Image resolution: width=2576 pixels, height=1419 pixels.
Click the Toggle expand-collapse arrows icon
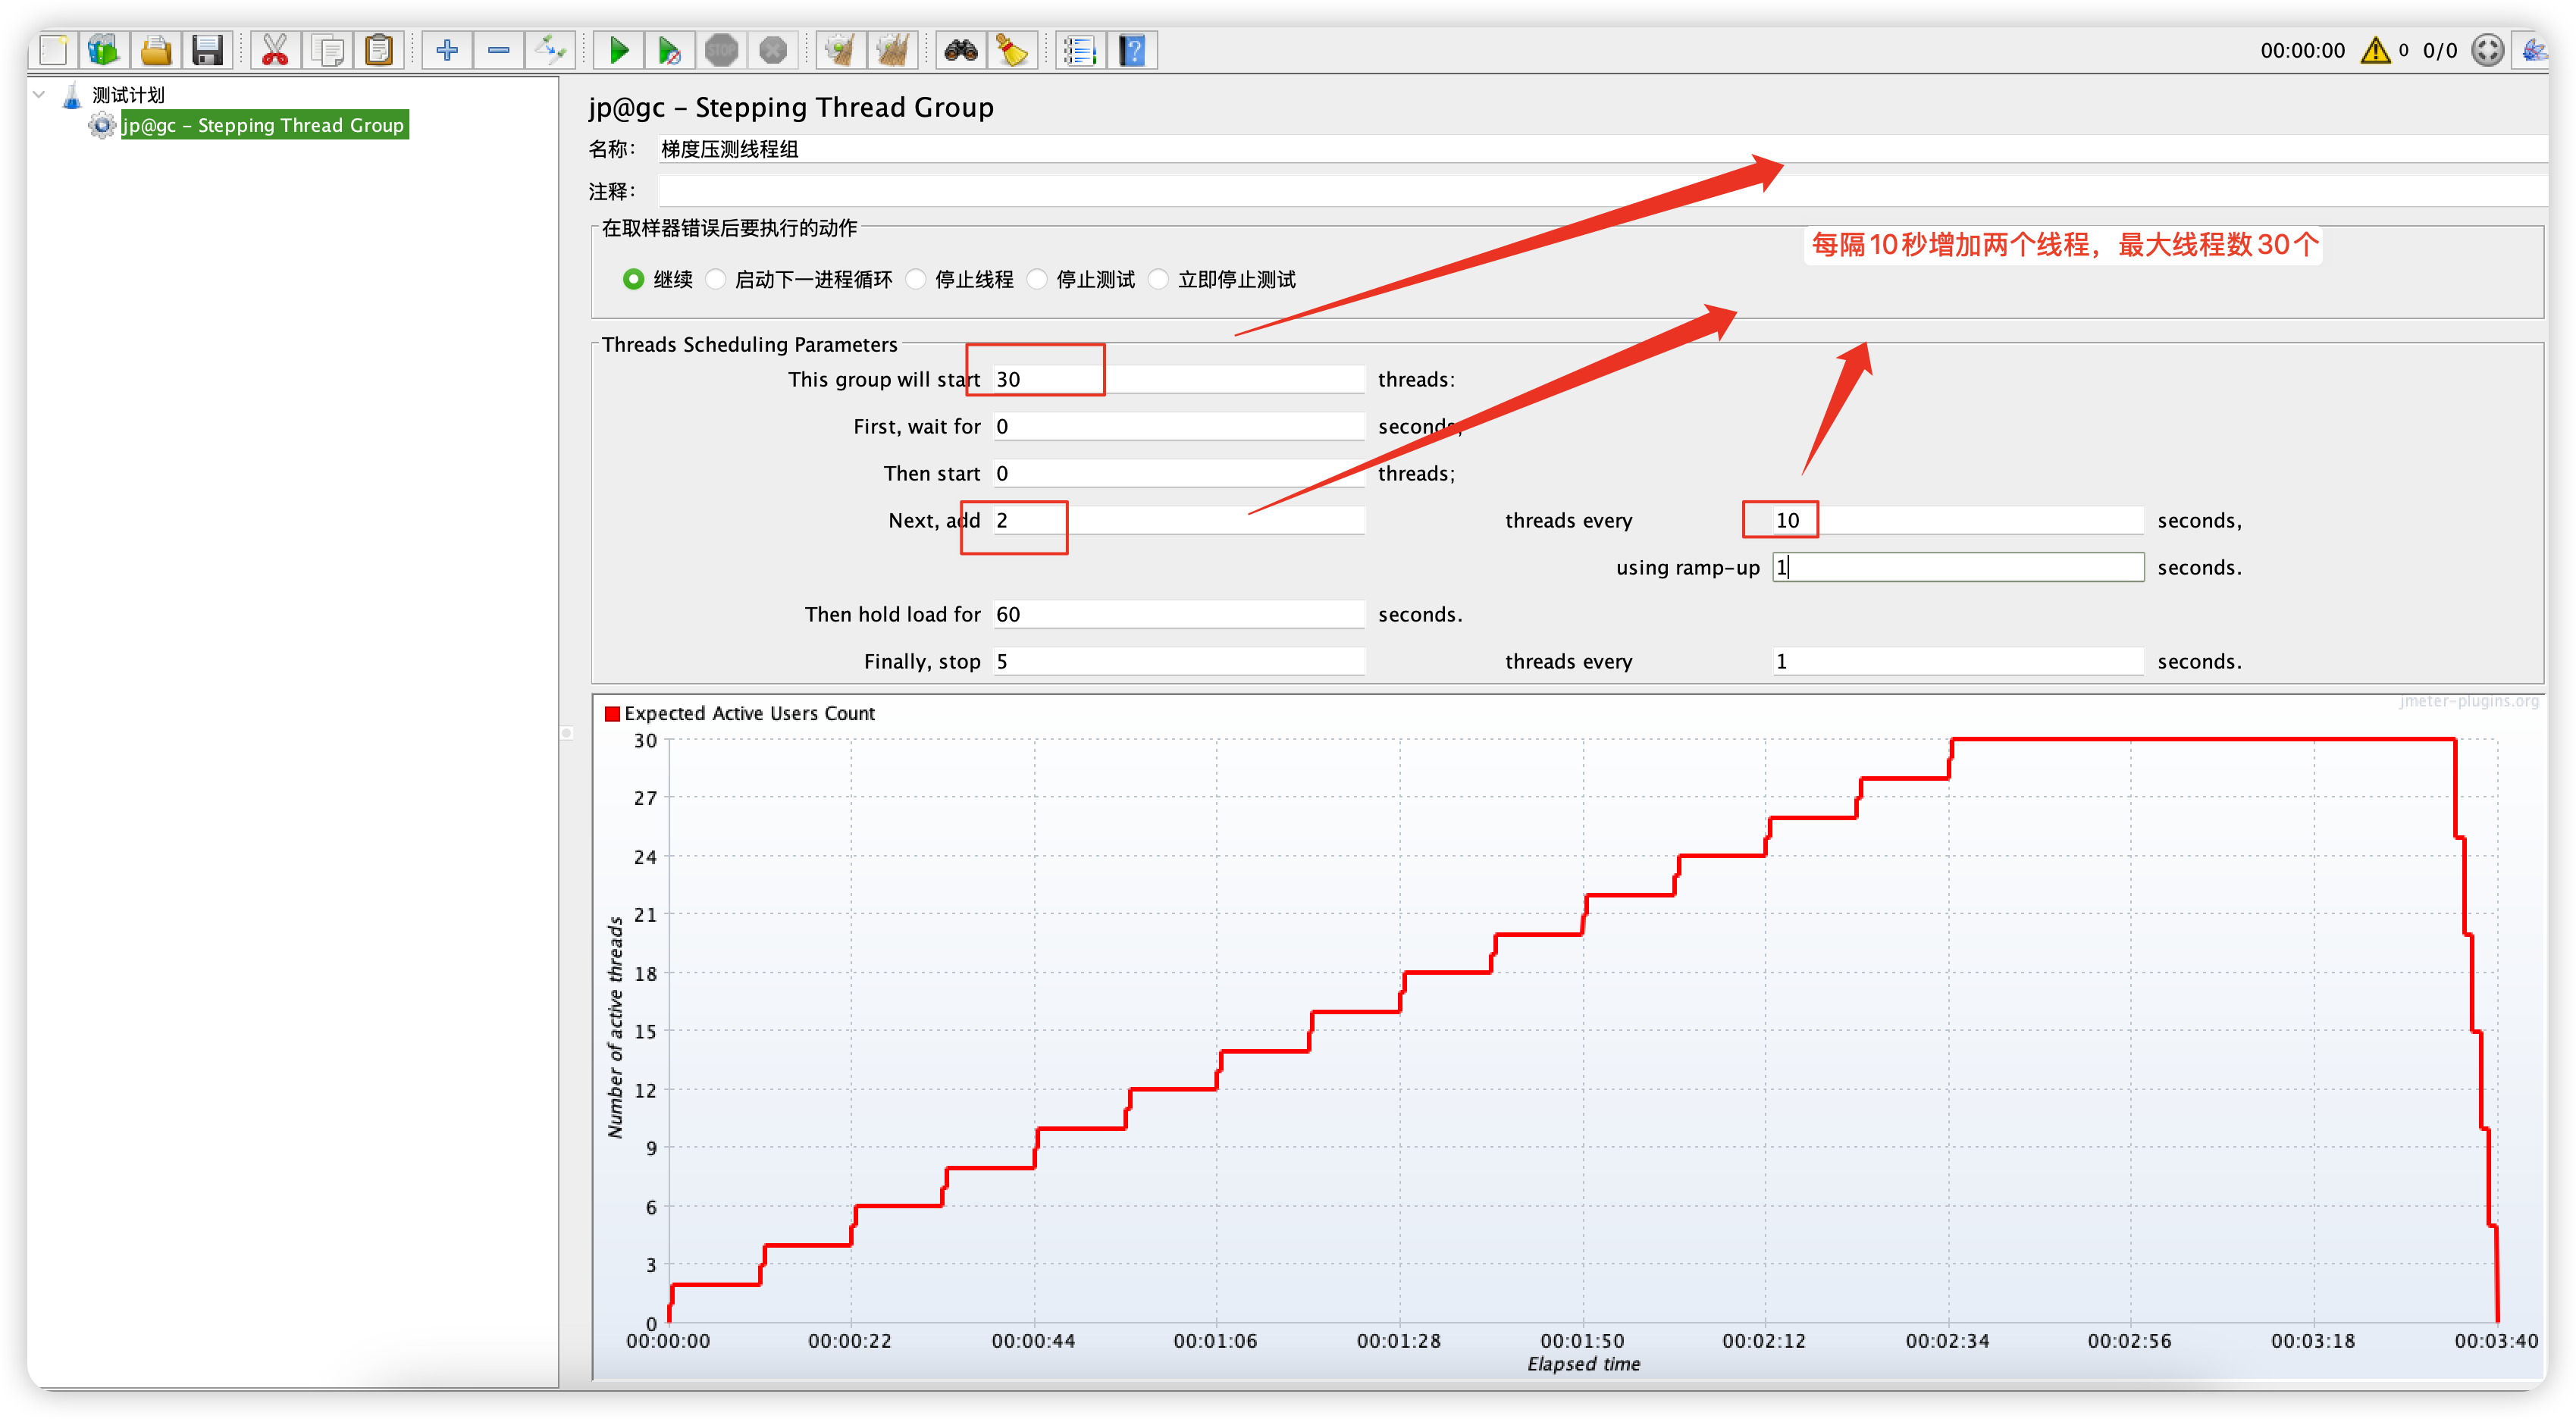pos(550,50)
